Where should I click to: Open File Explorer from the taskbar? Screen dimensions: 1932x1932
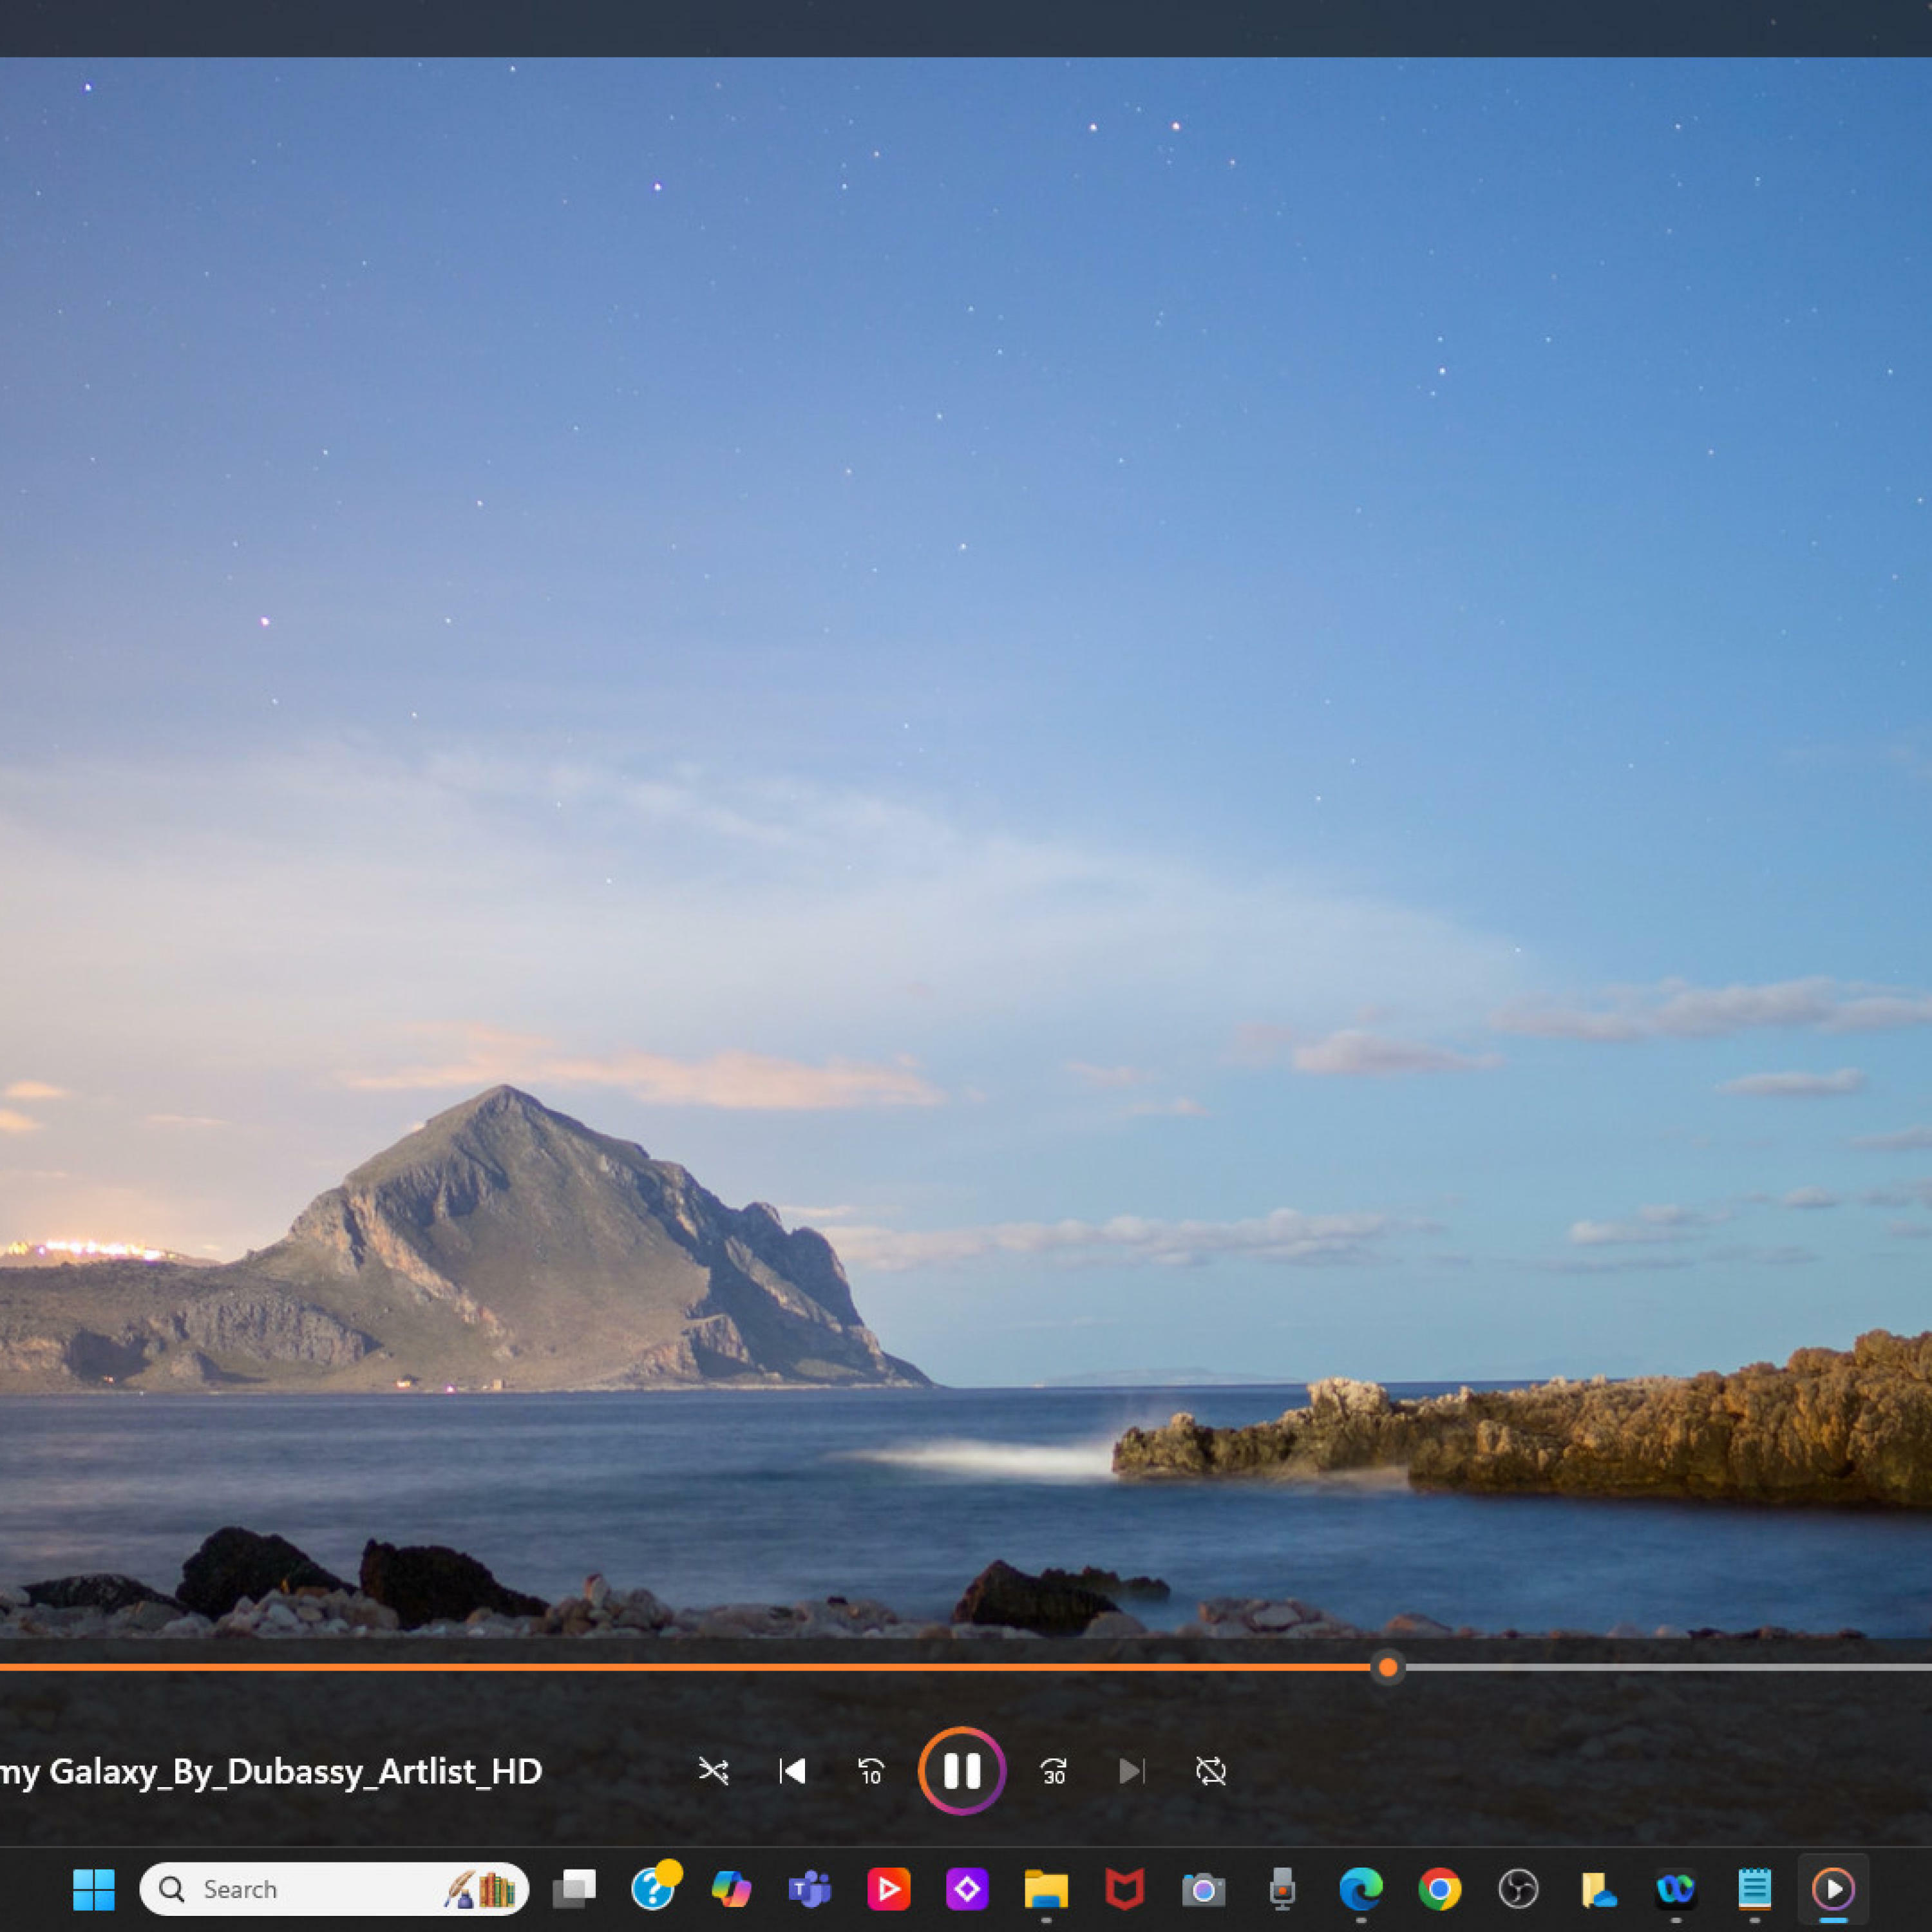(1046, 1889)
